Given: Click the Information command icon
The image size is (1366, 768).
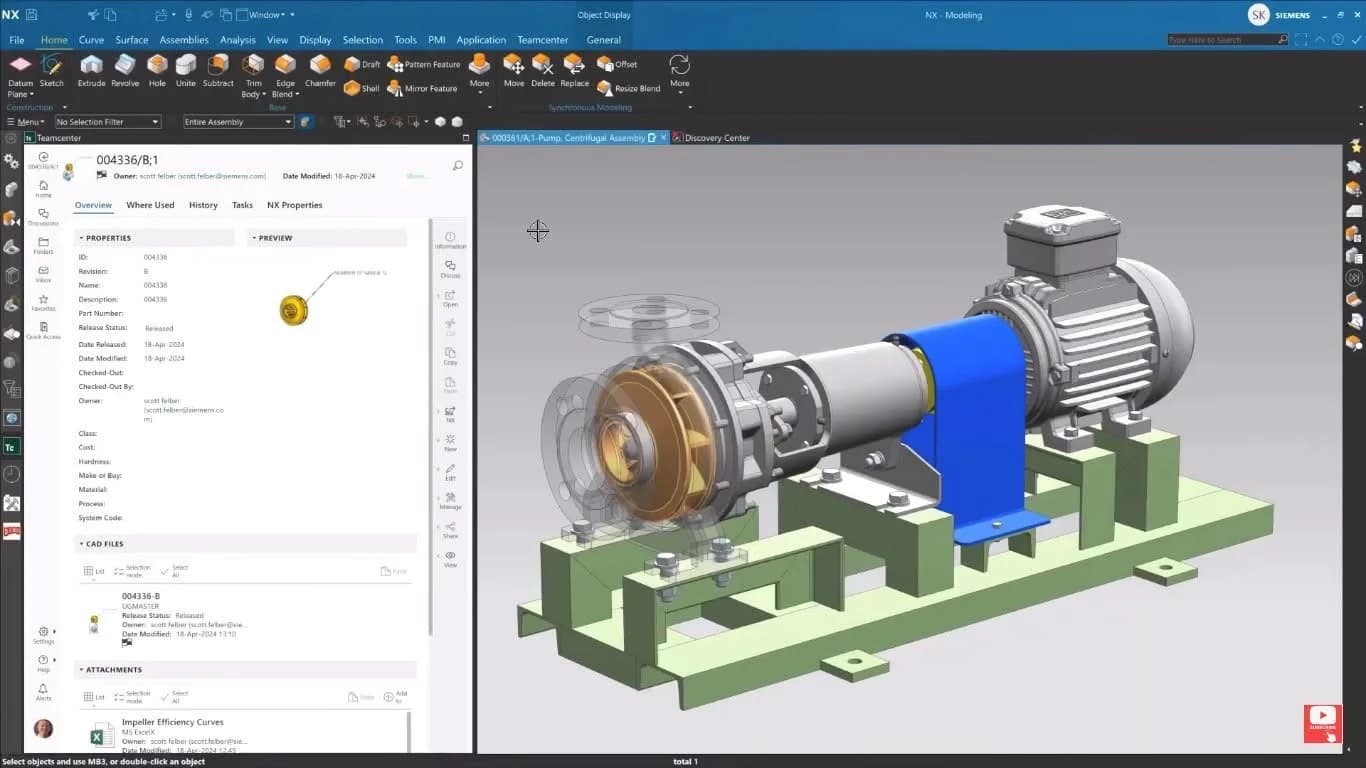Looking at the screenshot, I should pyautogui.click(x=450, y=240).
